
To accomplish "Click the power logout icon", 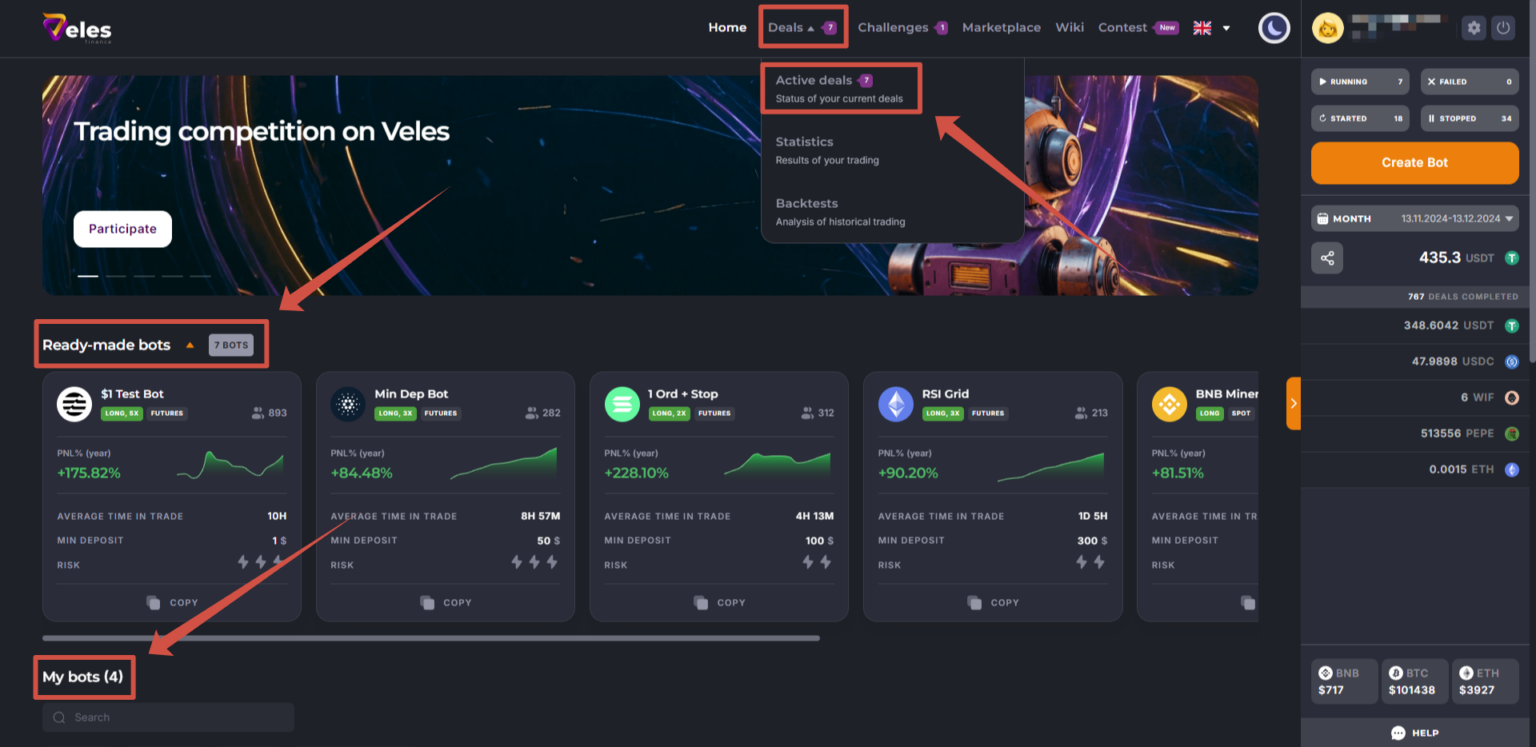I will tap(1503, 28).
